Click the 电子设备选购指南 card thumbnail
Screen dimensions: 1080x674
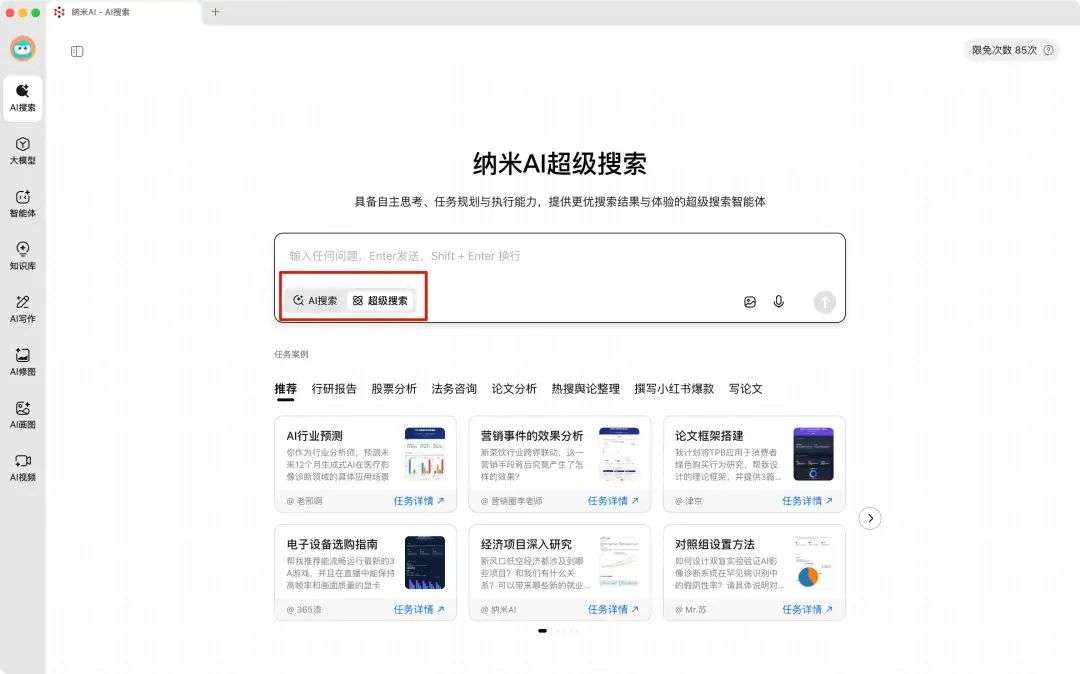point(425,562)
